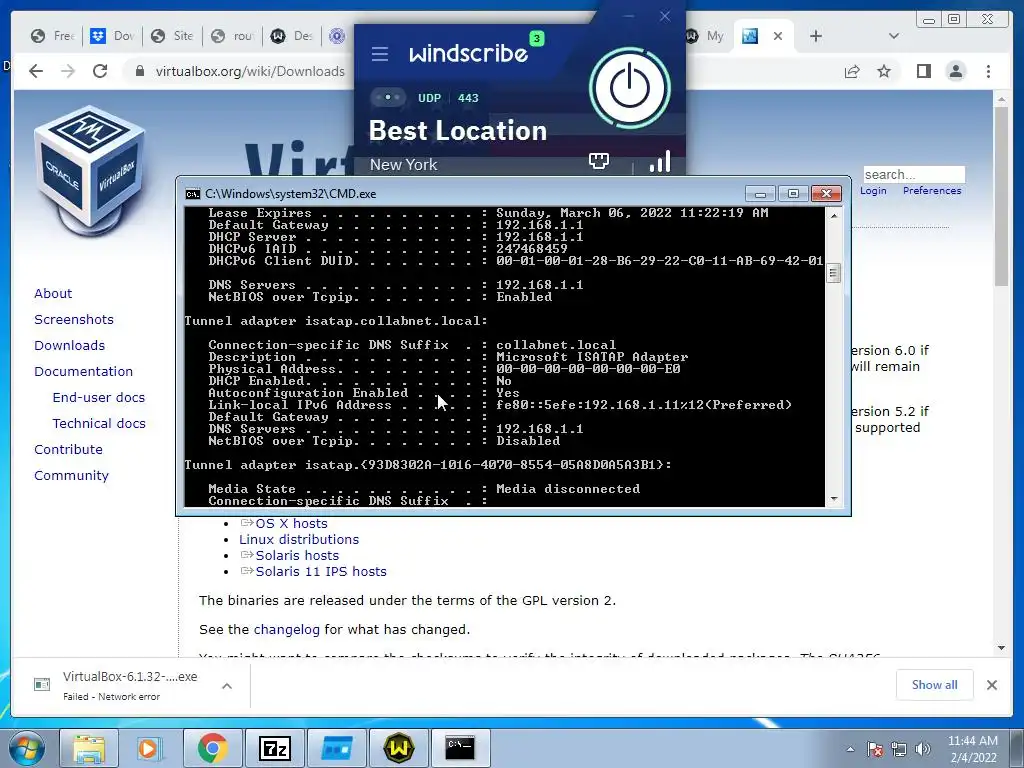The height and width of the screenshot is (768, 1024).
Task: Click the UDP protocol label in Windscribe
Action: [x=429, y=98]
